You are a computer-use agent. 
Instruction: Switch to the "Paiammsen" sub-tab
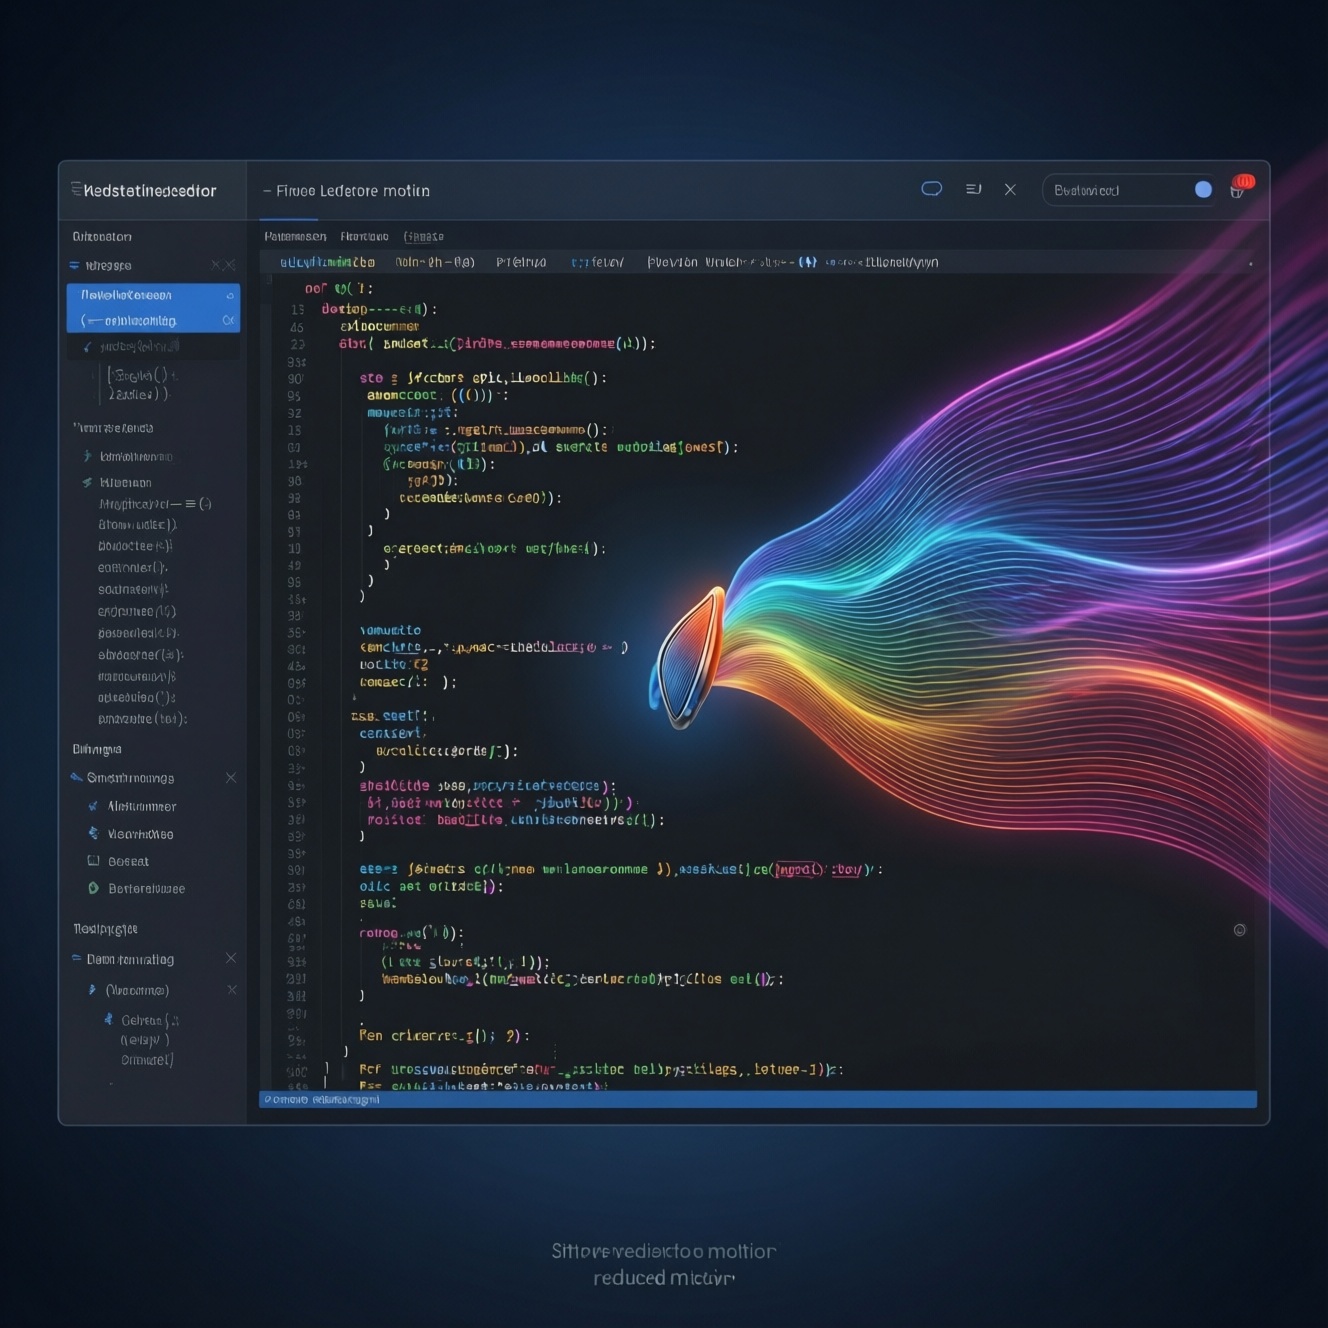295,237
